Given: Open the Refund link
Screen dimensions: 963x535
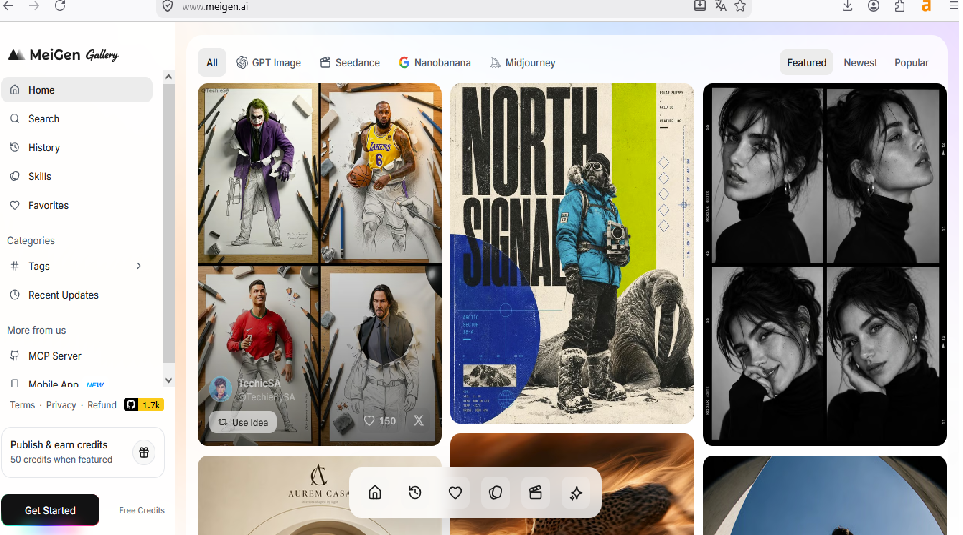Looking at the screenshot, I should [x=101, y=405].
